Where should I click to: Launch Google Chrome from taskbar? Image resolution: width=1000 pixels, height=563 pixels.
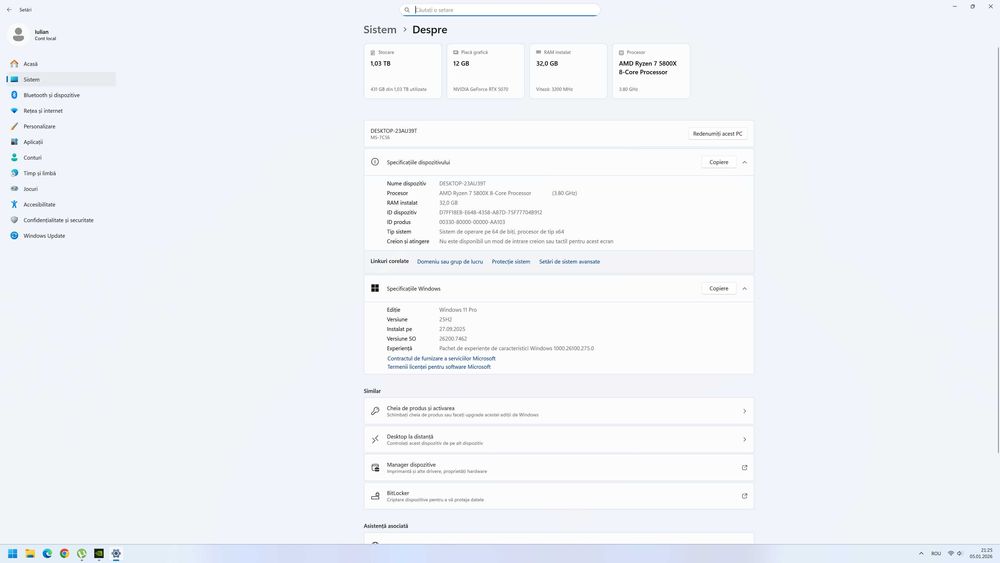tap(64, 553)
